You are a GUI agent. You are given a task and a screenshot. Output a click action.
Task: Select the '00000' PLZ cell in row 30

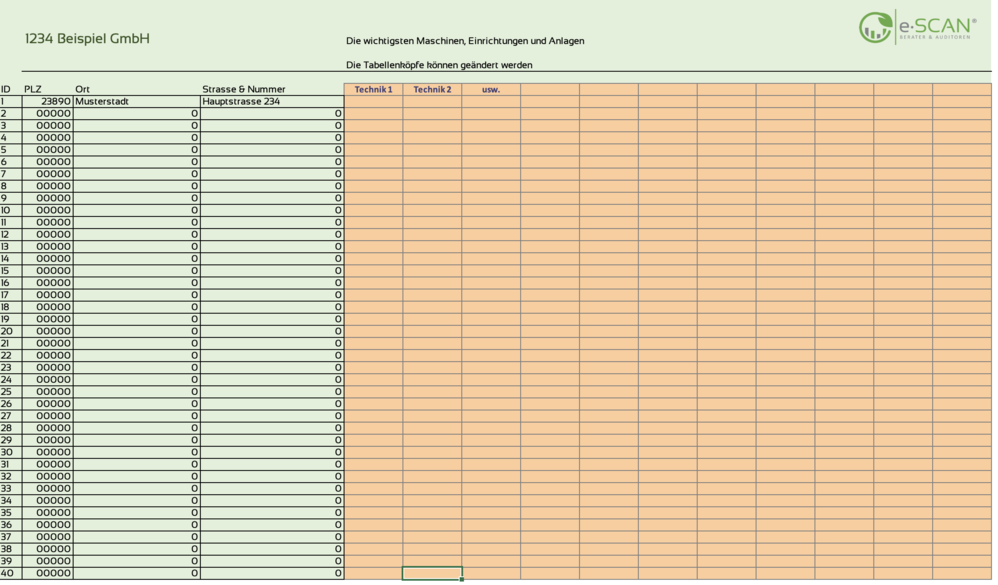pos(48,452)
